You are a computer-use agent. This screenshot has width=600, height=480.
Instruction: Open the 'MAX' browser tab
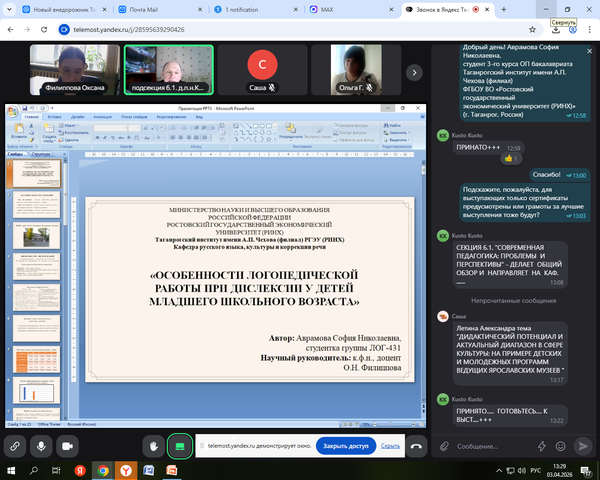350,7
